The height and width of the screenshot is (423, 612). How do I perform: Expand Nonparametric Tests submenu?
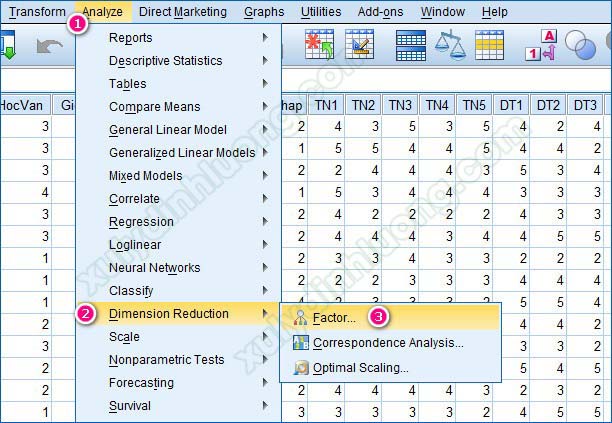click(178, 360)
